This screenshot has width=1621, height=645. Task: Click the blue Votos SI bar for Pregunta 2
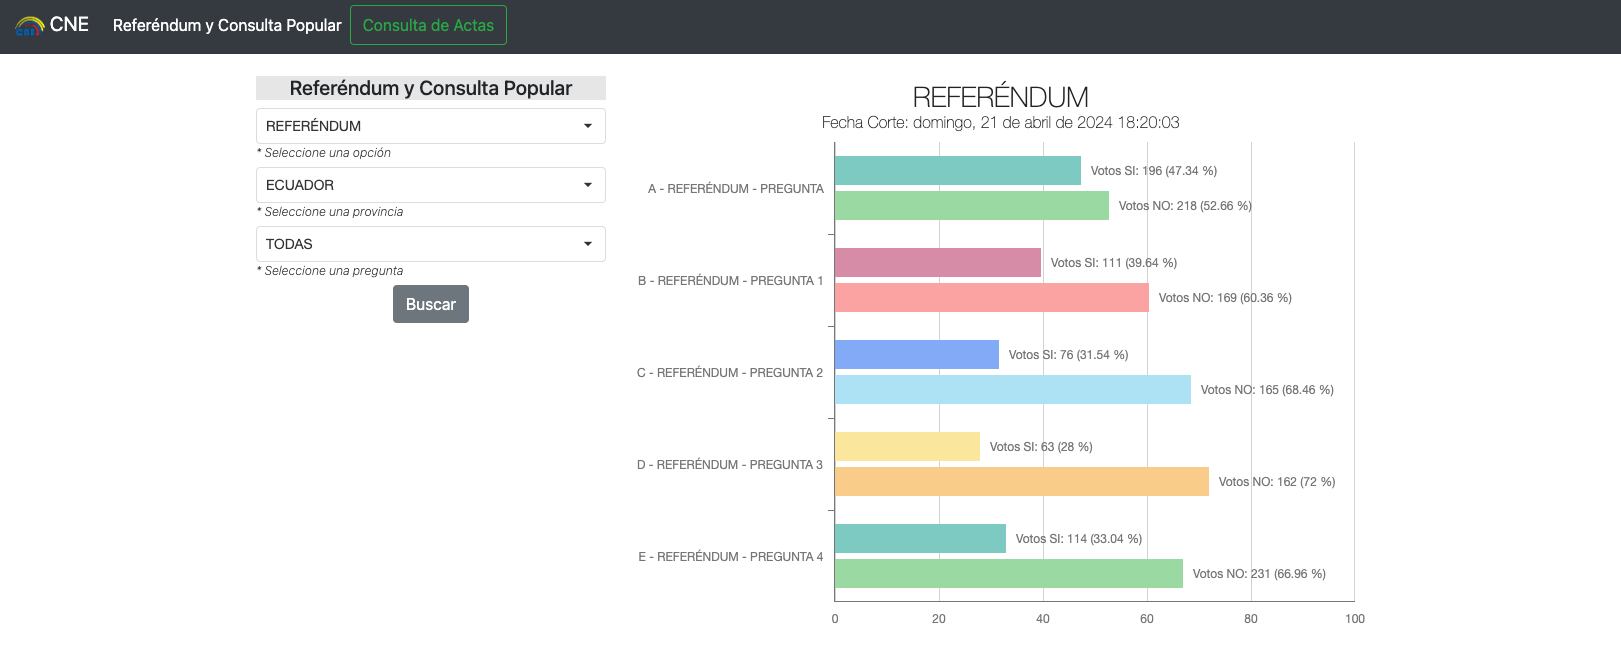pyautogui.click(x=916, y=355)
